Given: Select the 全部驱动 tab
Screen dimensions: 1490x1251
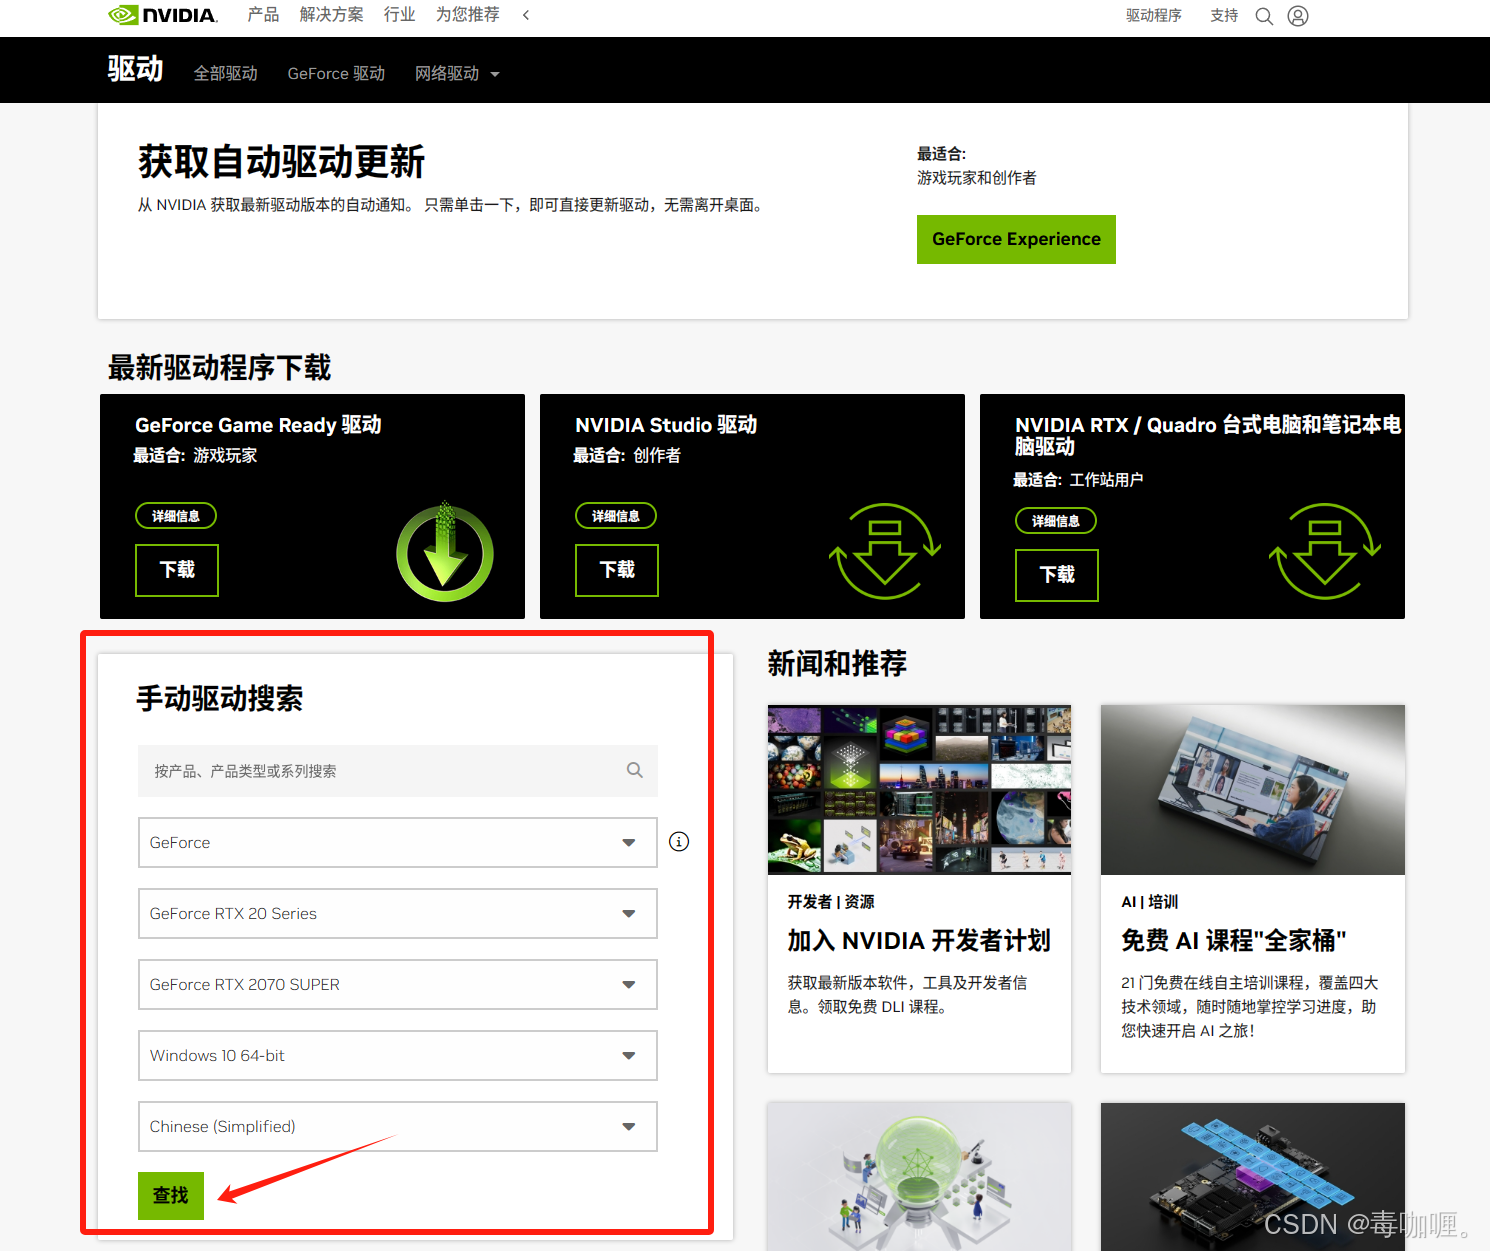Looking at the screenshot, I should [226, 74].
